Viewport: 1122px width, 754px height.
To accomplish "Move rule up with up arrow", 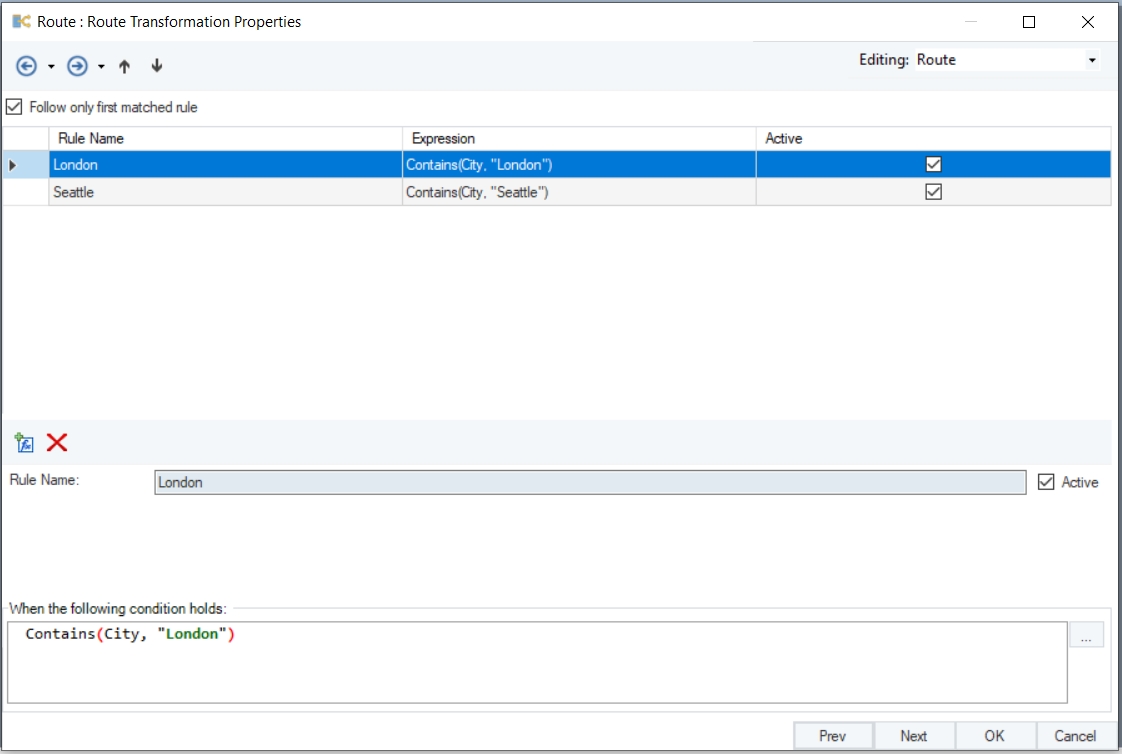I will click(125, 66).
